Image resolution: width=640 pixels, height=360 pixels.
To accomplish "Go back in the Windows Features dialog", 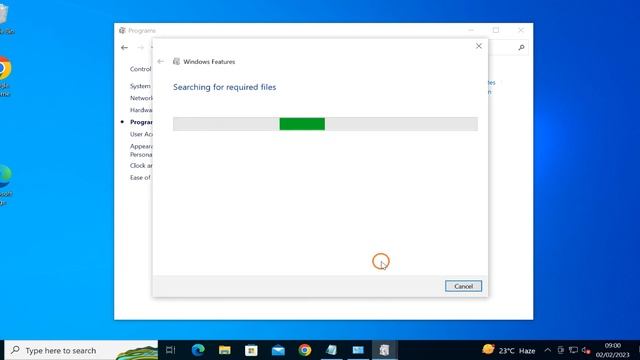I will tap(161, 62).
